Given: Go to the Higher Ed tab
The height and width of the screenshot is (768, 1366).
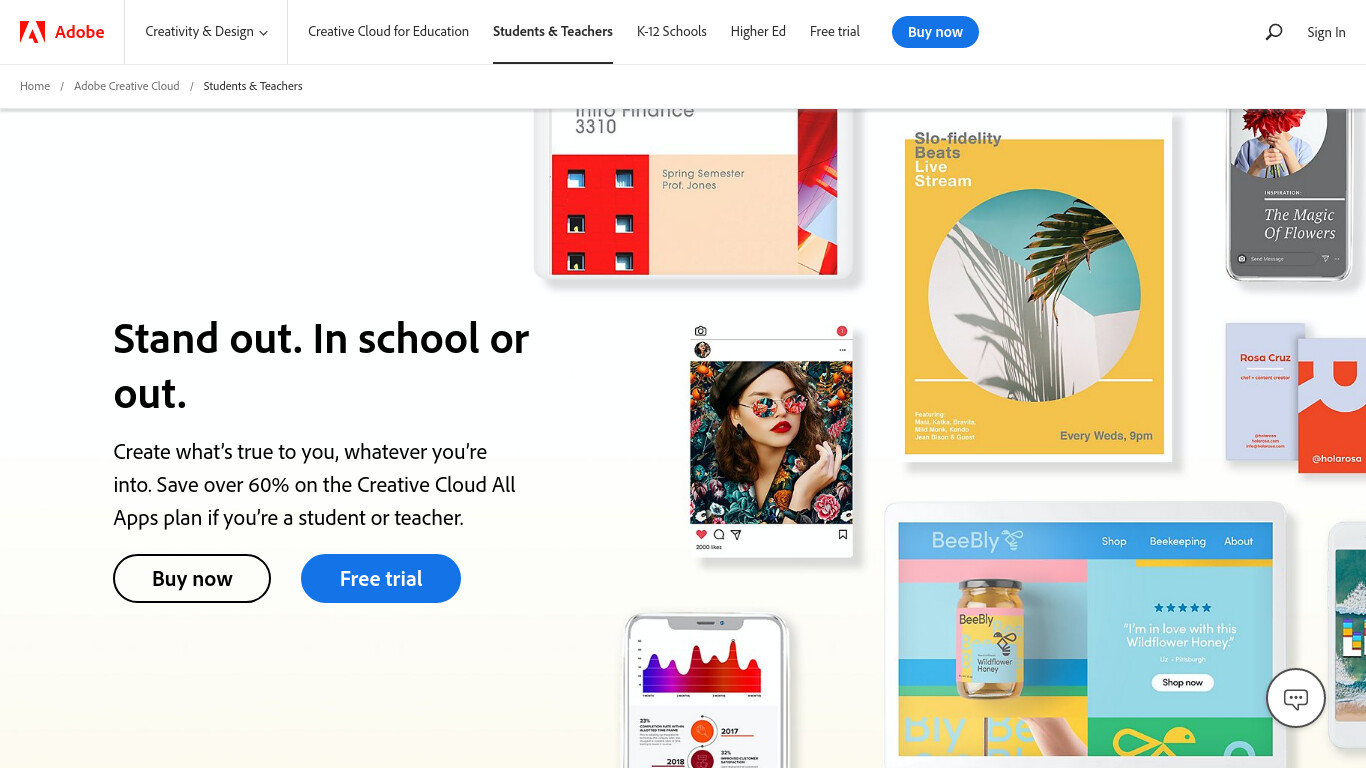Looking at the screenshot, I should (758, 32).
